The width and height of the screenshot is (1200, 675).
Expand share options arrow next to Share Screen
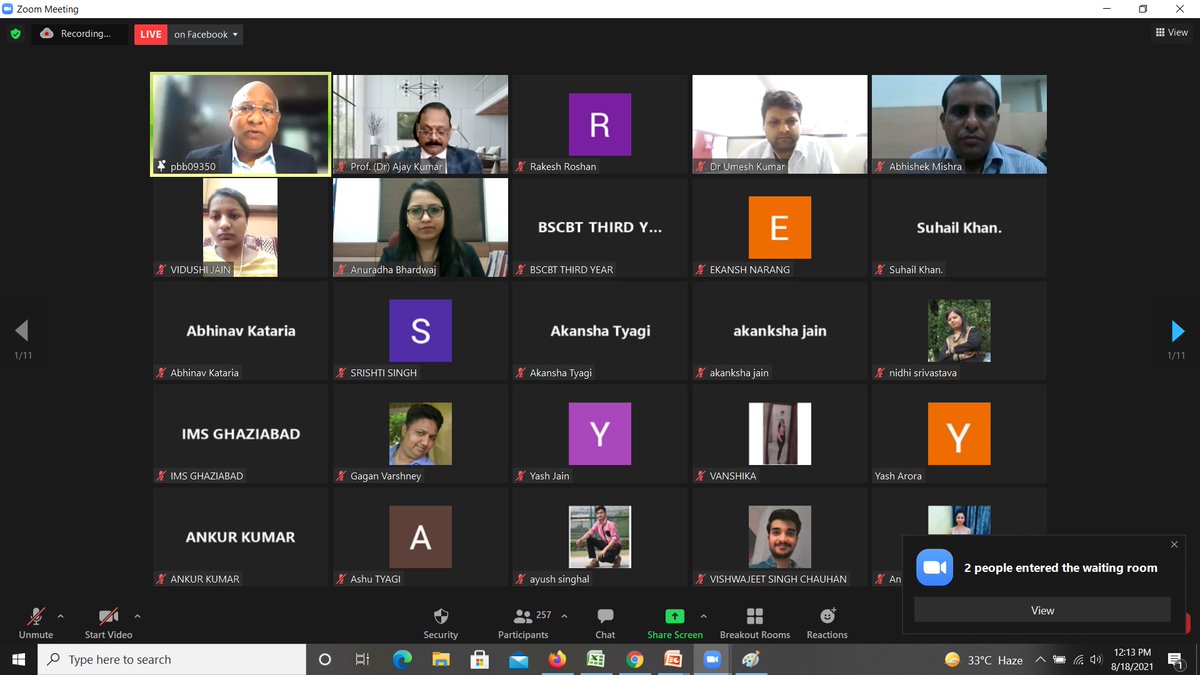(703, 616)
